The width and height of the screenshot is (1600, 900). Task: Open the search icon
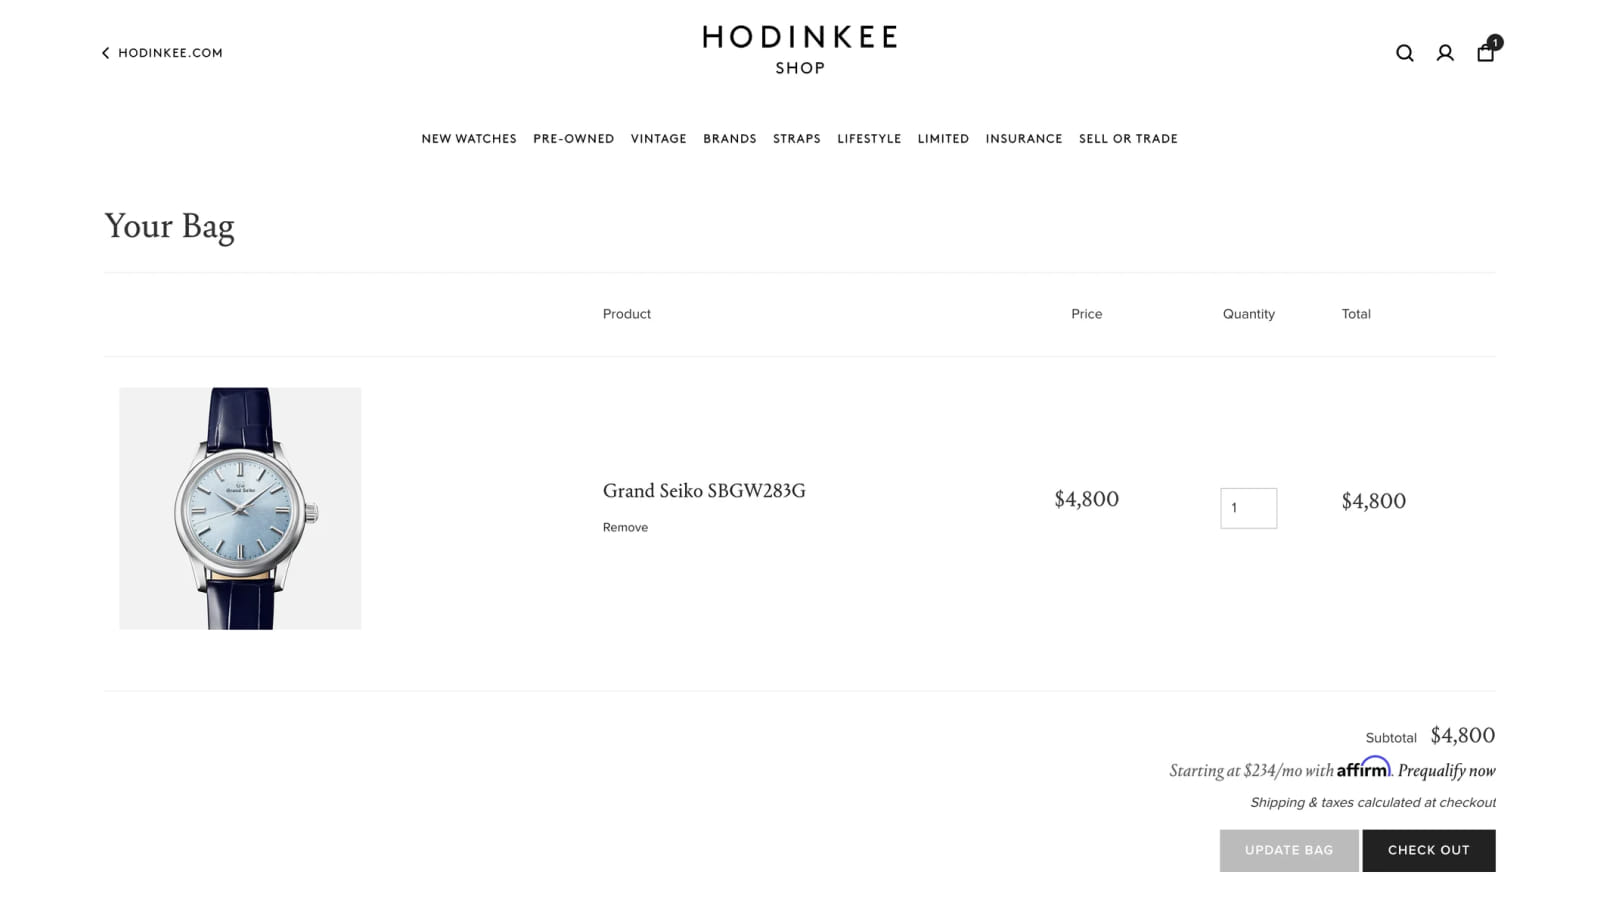(1404, 52)
